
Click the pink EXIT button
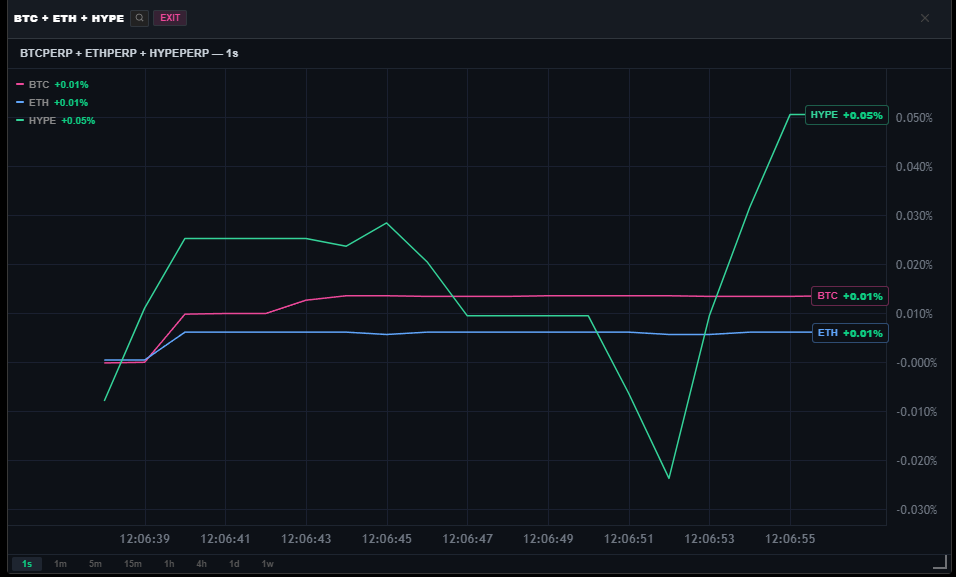point(170,18)
